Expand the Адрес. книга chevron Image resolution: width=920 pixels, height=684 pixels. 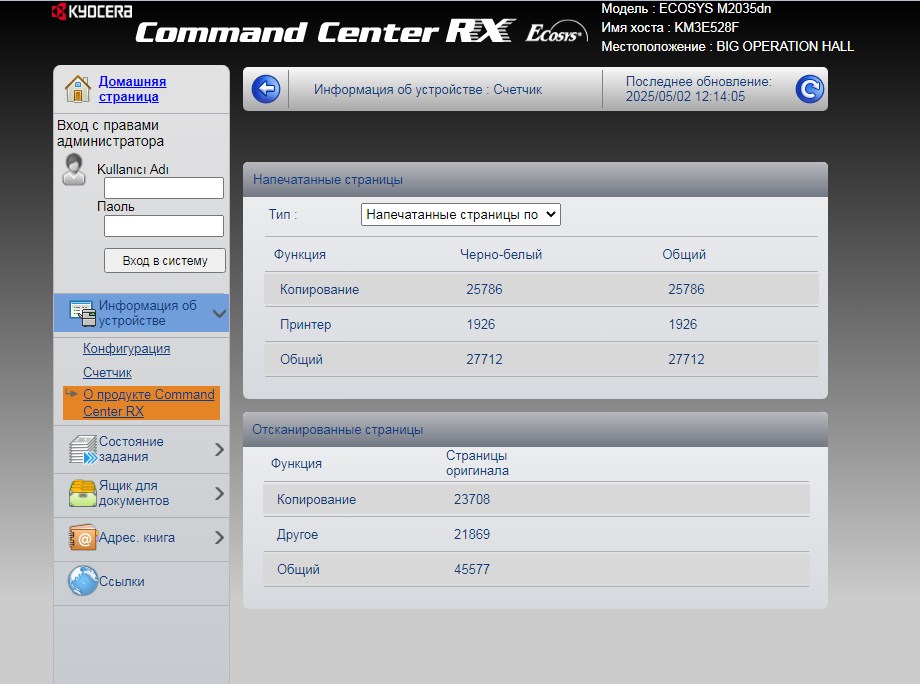219,537
